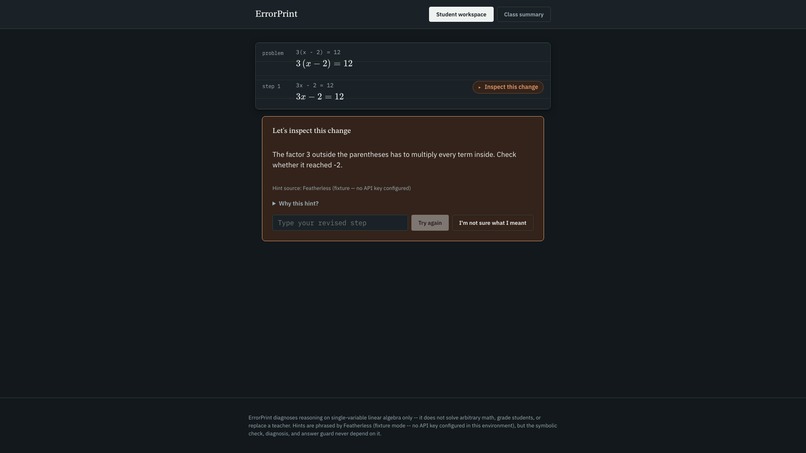Click the 'problem' row label
Viewport: 806px width, 453px height.
pyautogui.click(x=273, y=53)
